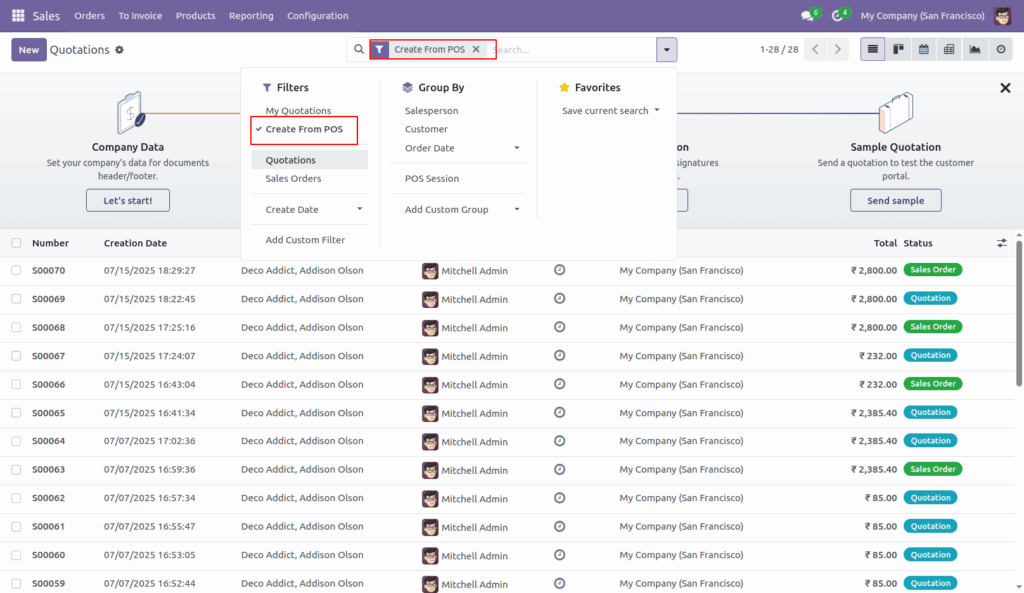
Task: Switch to the Activity view
Action: [x=998, y=48]
